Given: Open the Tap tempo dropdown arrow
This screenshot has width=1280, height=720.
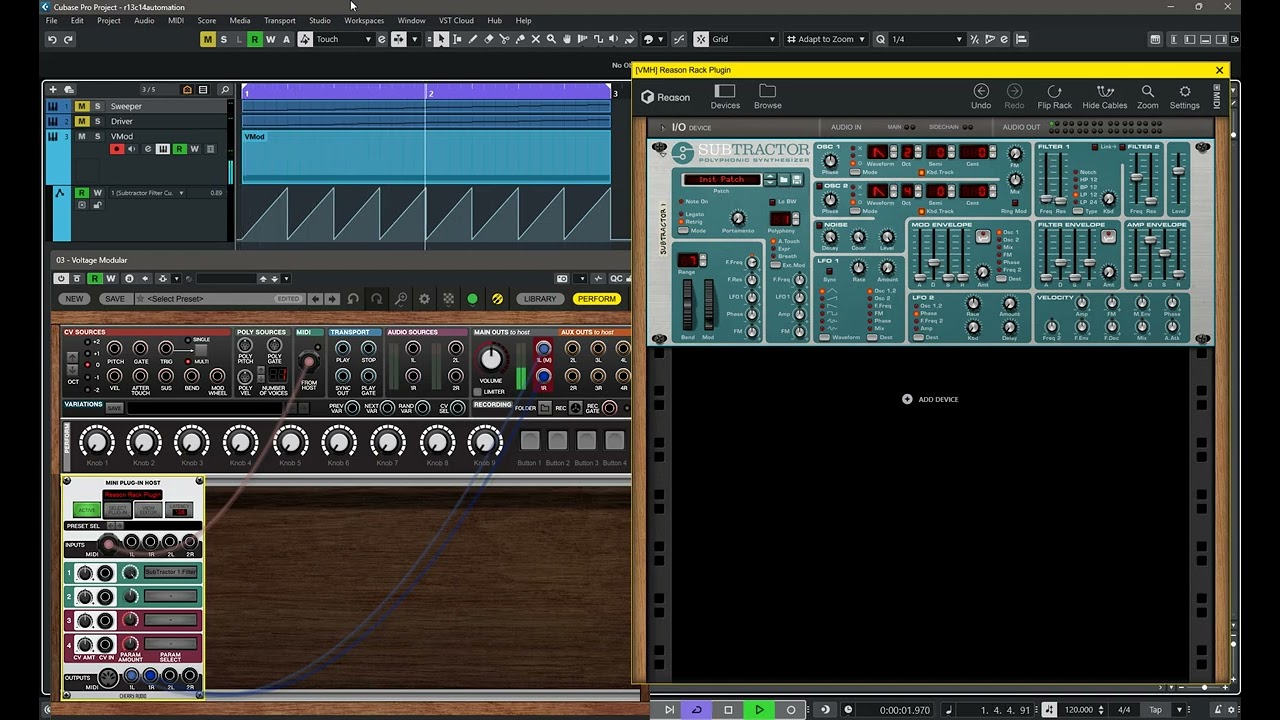Looking at the screenshot, I should point(1180,710).
